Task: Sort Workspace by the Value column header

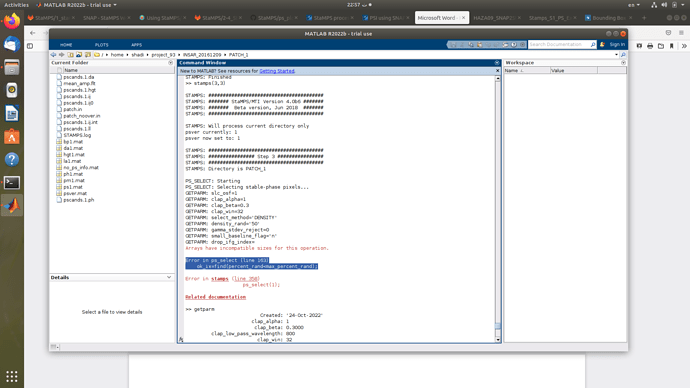Action: point(573,70)
